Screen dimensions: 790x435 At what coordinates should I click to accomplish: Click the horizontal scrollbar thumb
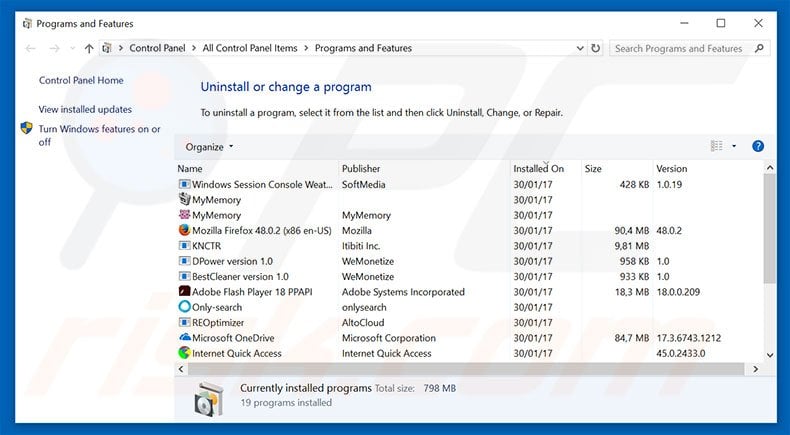tap(466, 369)
